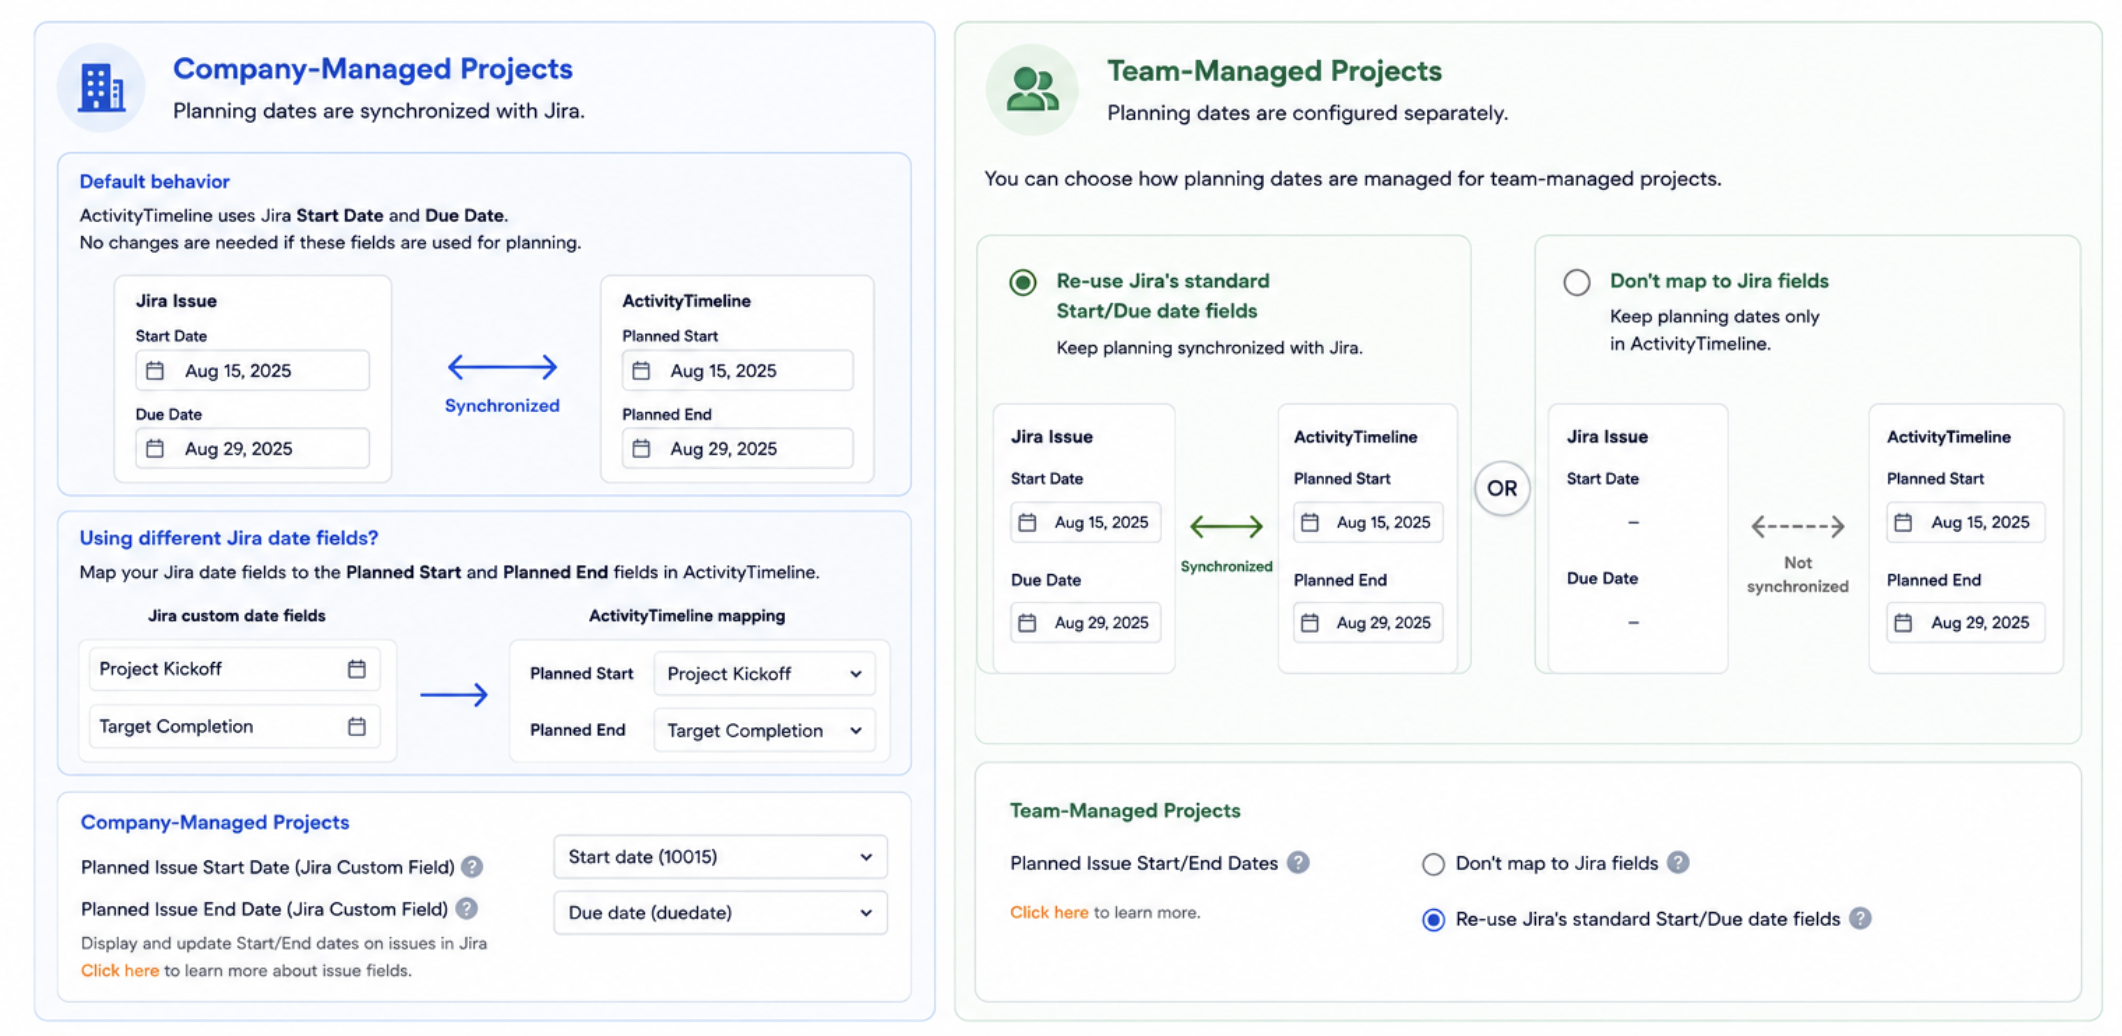Not-synchronized example: click Planned Start calendar icon
This screenshot has height=1036, width=2122.
(x=1903, y=523)
